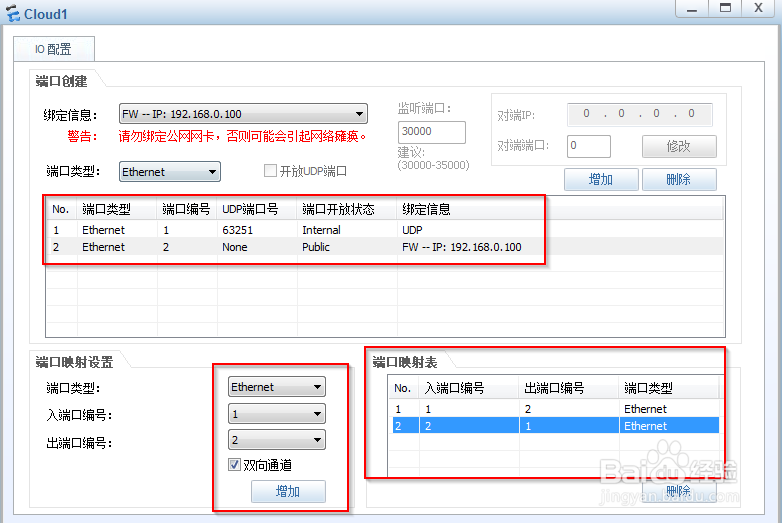The height and width of the screenshot is (523, 782).
Task: Open the 绑定信息 dropdown showing FW IP
Action: tap(243, 114)
